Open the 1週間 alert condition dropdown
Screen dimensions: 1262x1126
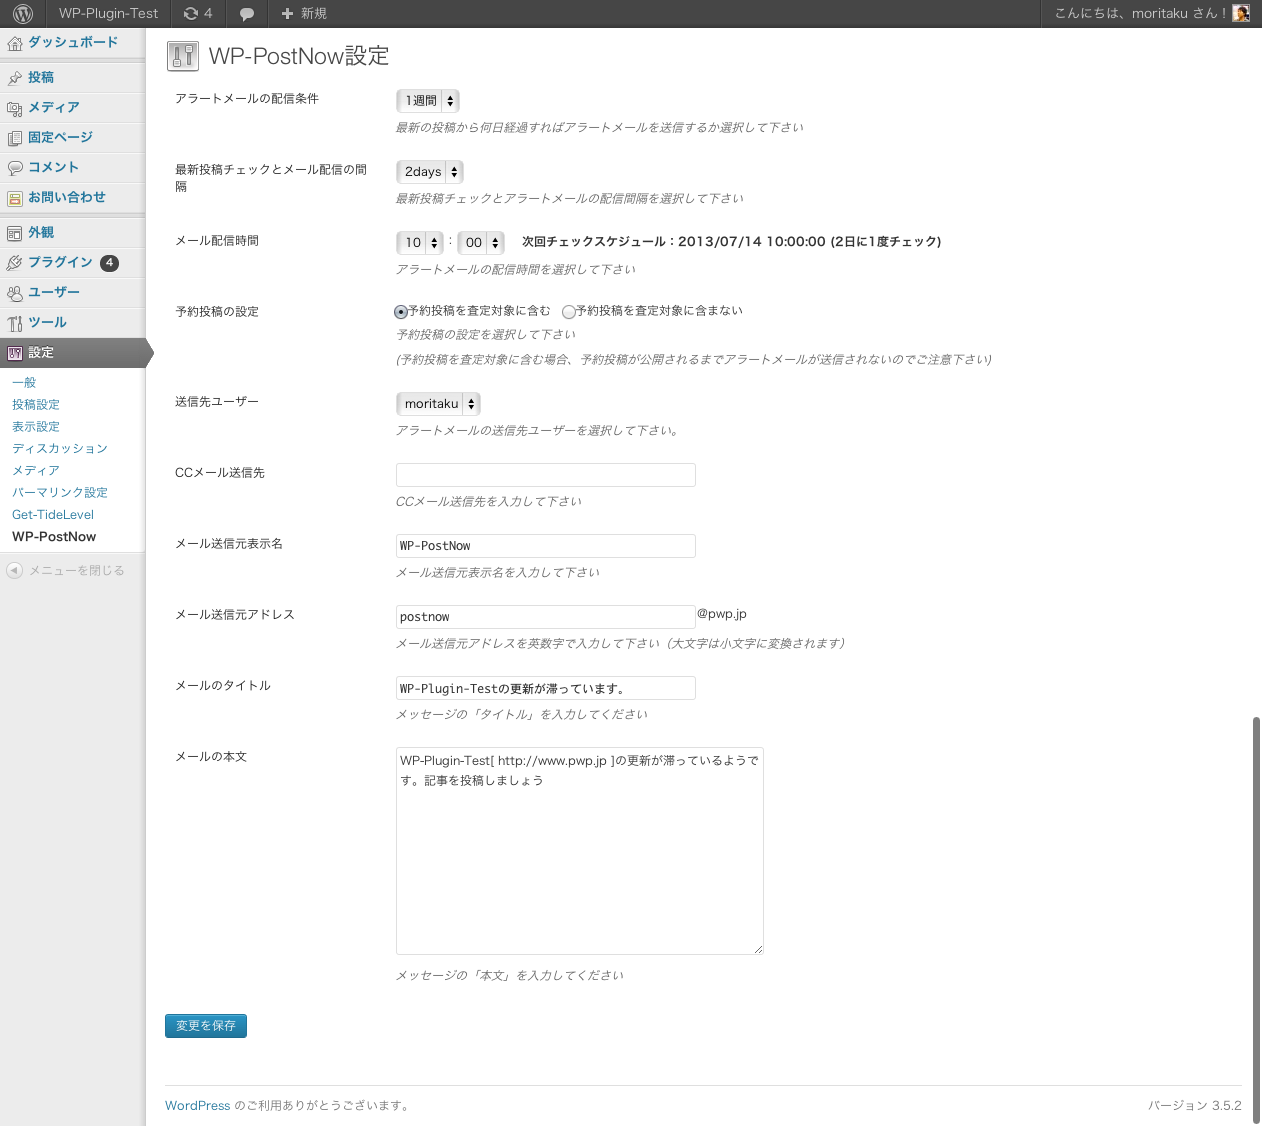click(x=428, y=101)
